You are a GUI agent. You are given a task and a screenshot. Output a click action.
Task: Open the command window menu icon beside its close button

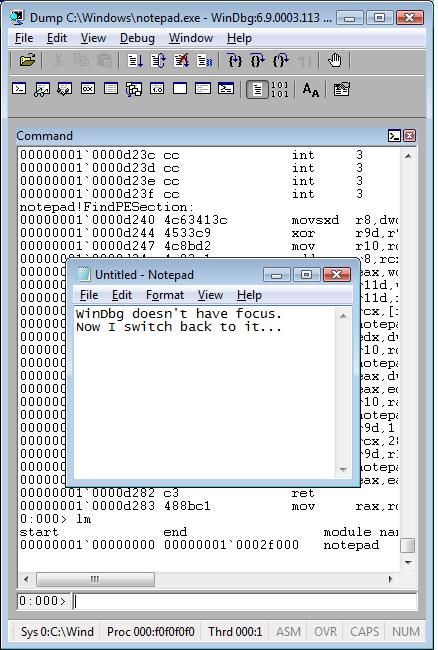click(394, 136)
